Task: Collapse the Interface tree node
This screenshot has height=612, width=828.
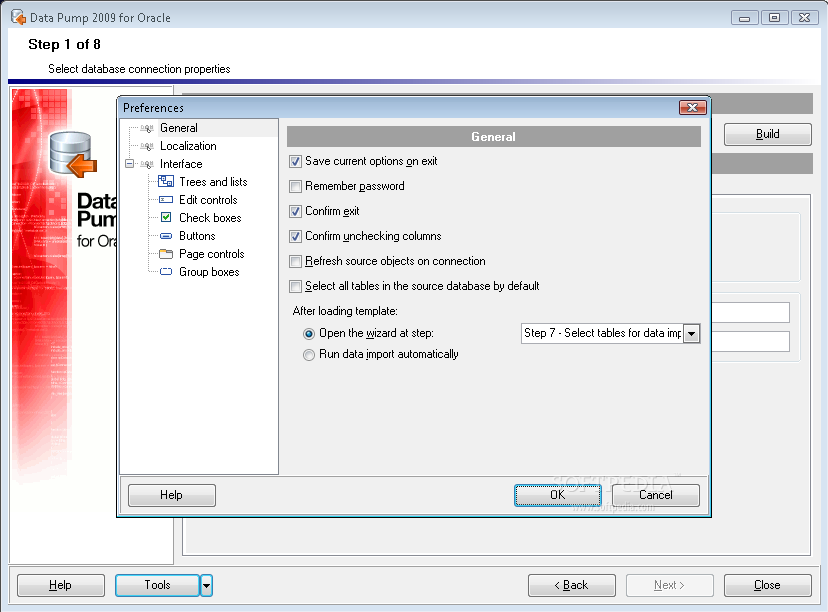Action: tap(129, 164)
